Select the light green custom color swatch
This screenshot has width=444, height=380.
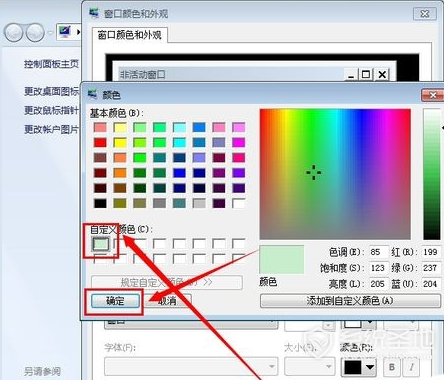(x=101, y=244)
